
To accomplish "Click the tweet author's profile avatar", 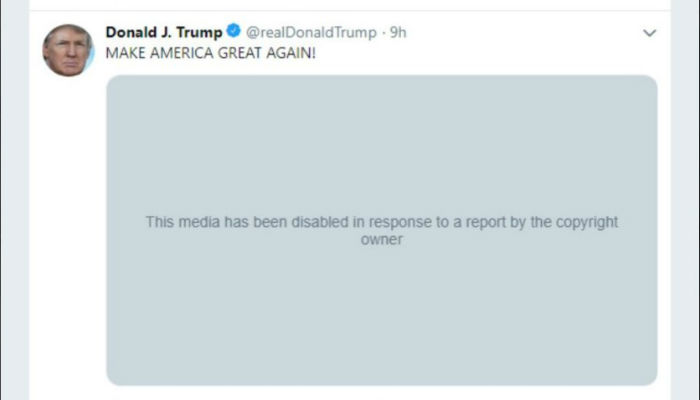I will 67,50.
